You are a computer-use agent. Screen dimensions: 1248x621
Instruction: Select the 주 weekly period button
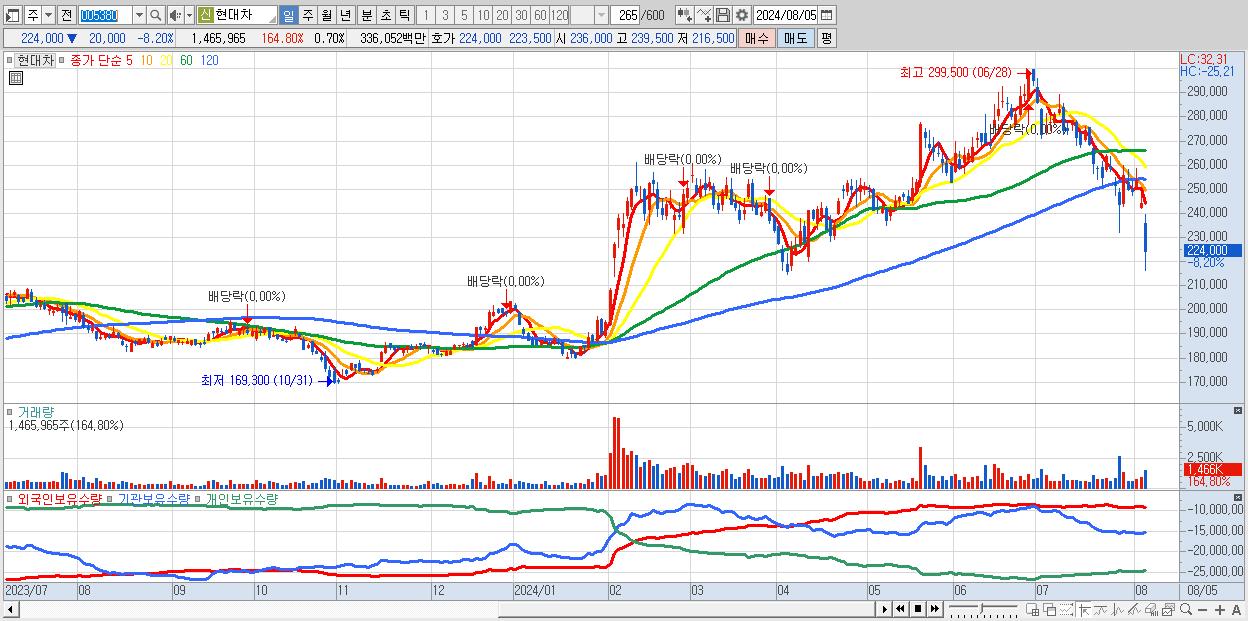point(307,16)
